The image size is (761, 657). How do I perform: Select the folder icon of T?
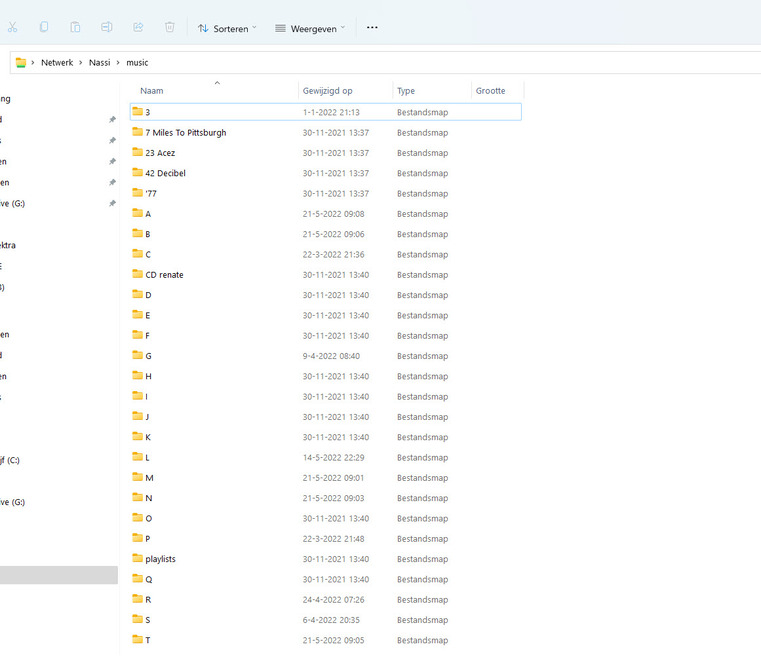137,640
